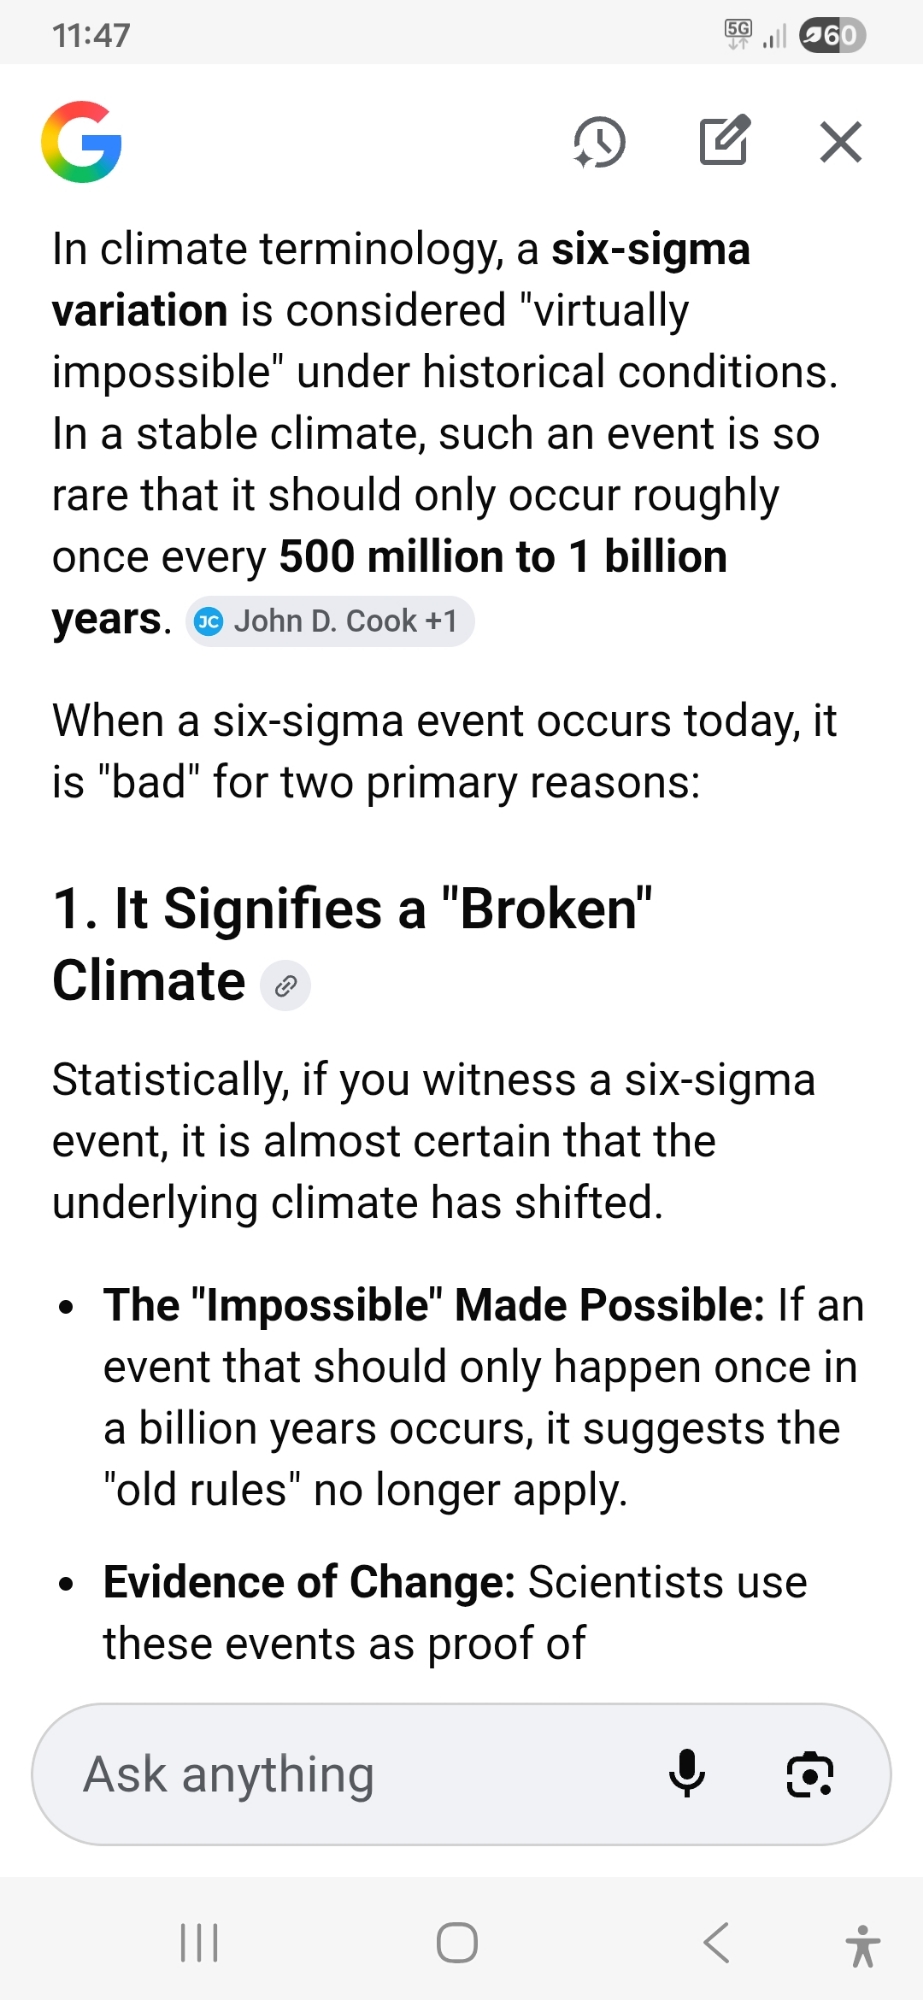Start a new chat with compose icon
Screen dimensions: 923x2000
[x=724, y=141]
